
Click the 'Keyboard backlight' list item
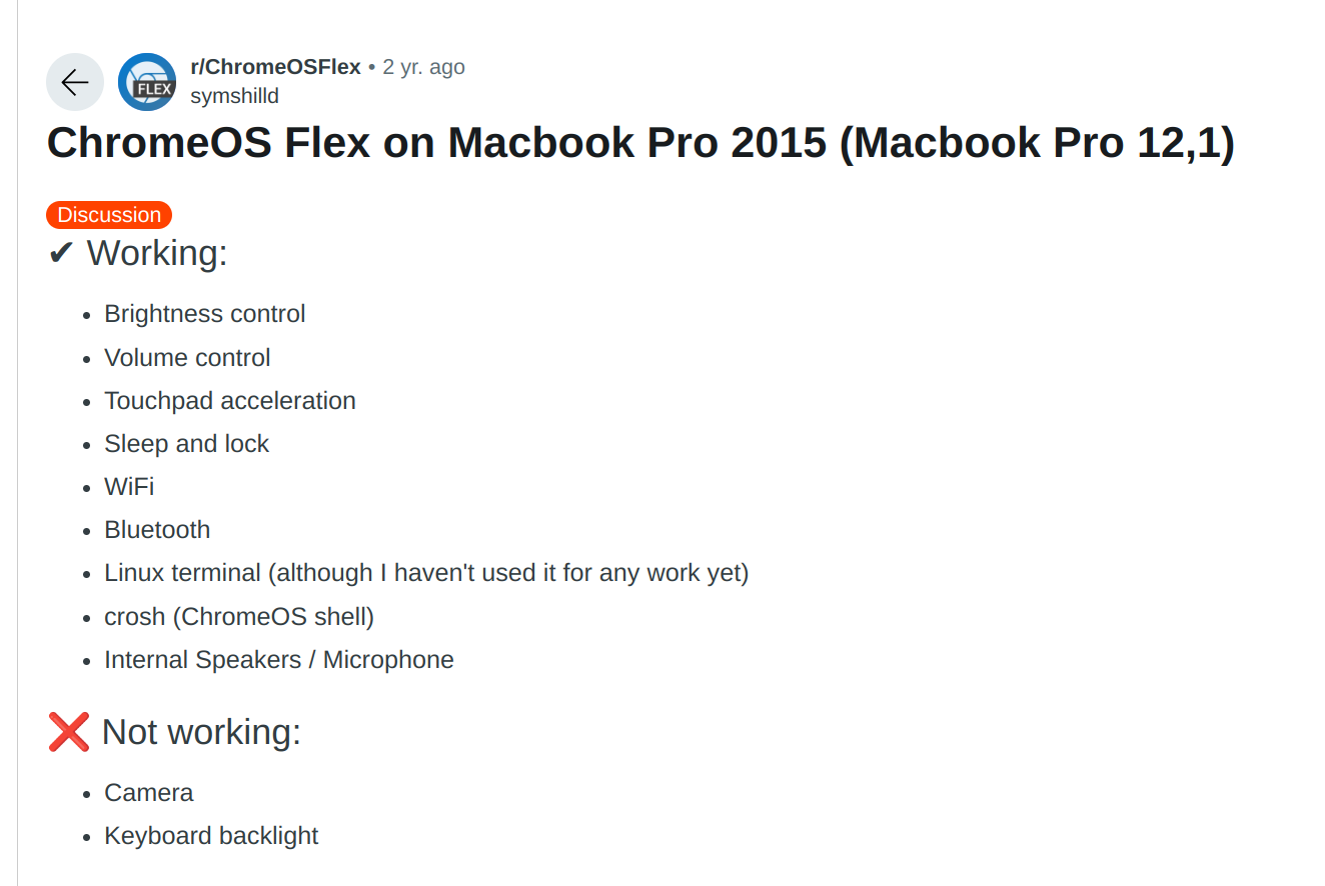click(211, 836)
